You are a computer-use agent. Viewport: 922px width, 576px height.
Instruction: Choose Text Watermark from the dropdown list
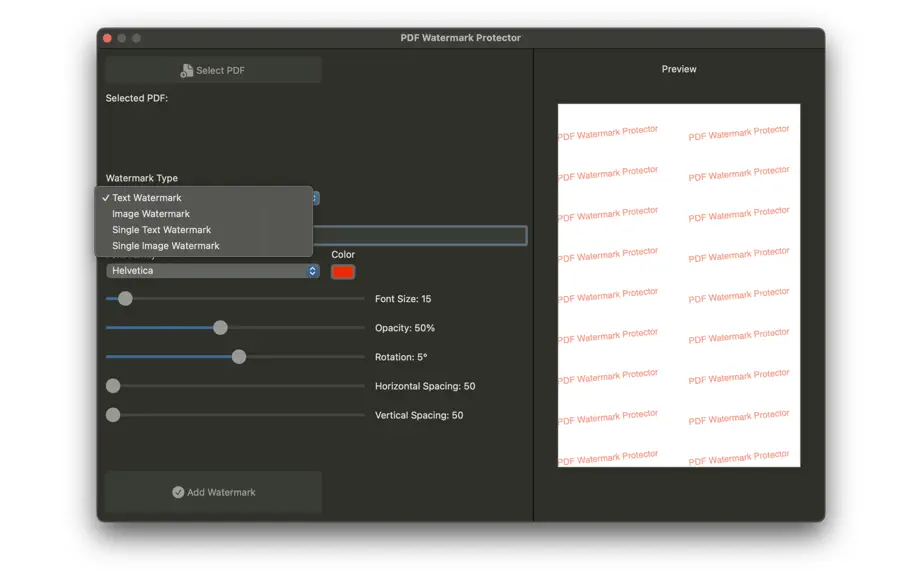coord(203,197)
